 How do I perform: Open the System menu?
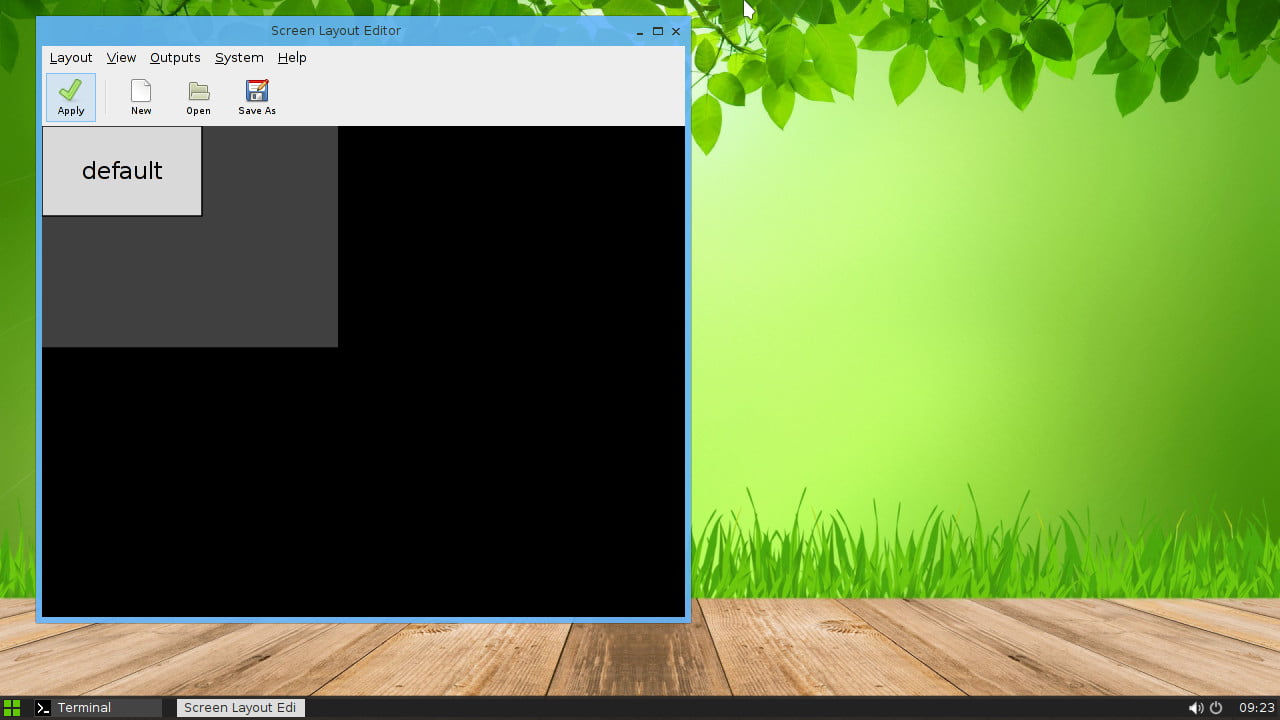pyautogui.click(x=239, y=58)
